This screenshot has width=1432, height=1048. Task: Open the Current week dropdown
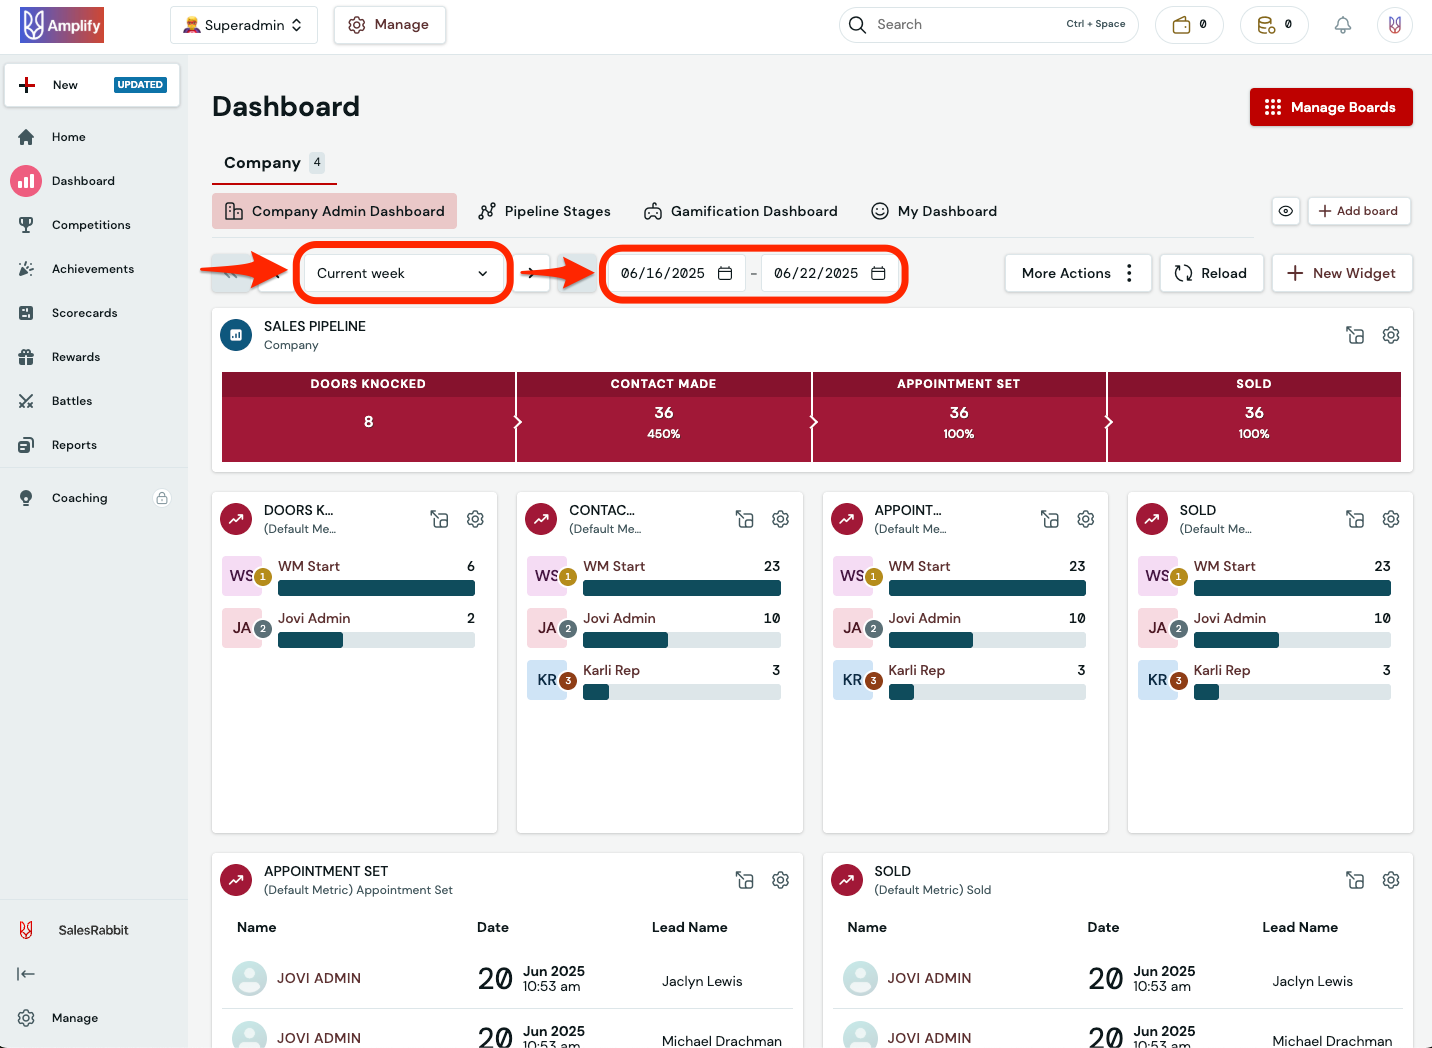(402, 273)
